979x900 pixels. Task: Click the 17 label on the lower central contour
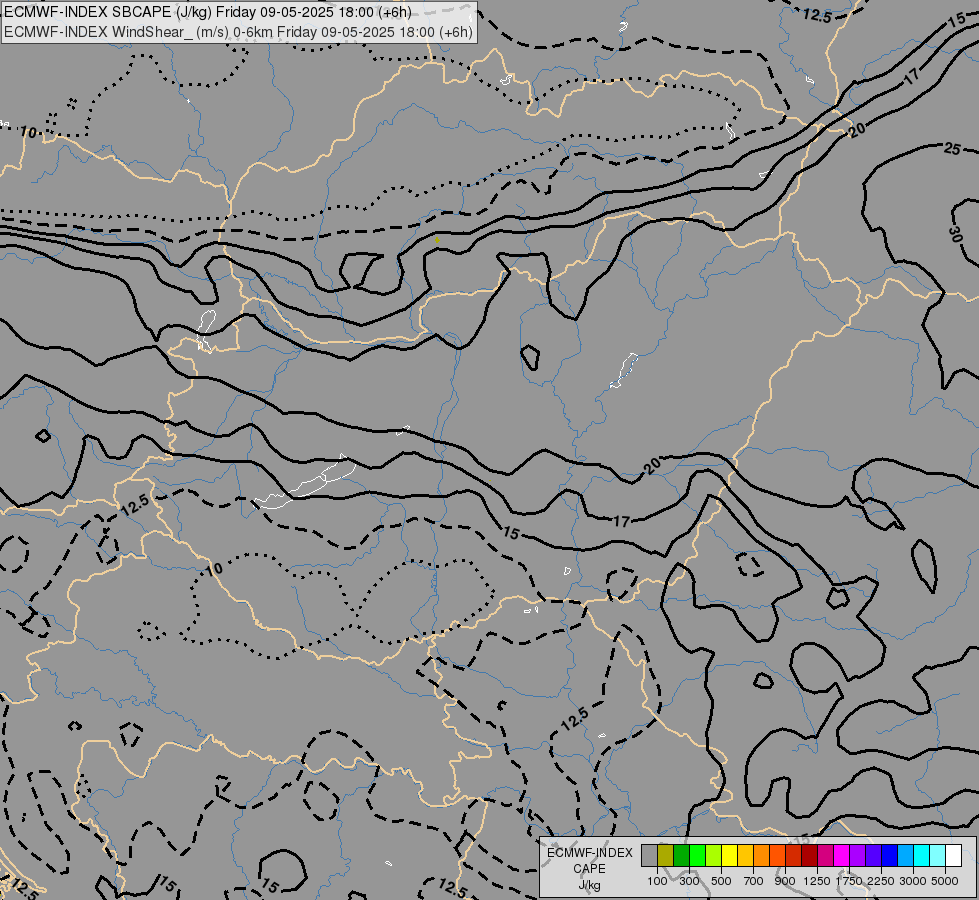[621, 521]
